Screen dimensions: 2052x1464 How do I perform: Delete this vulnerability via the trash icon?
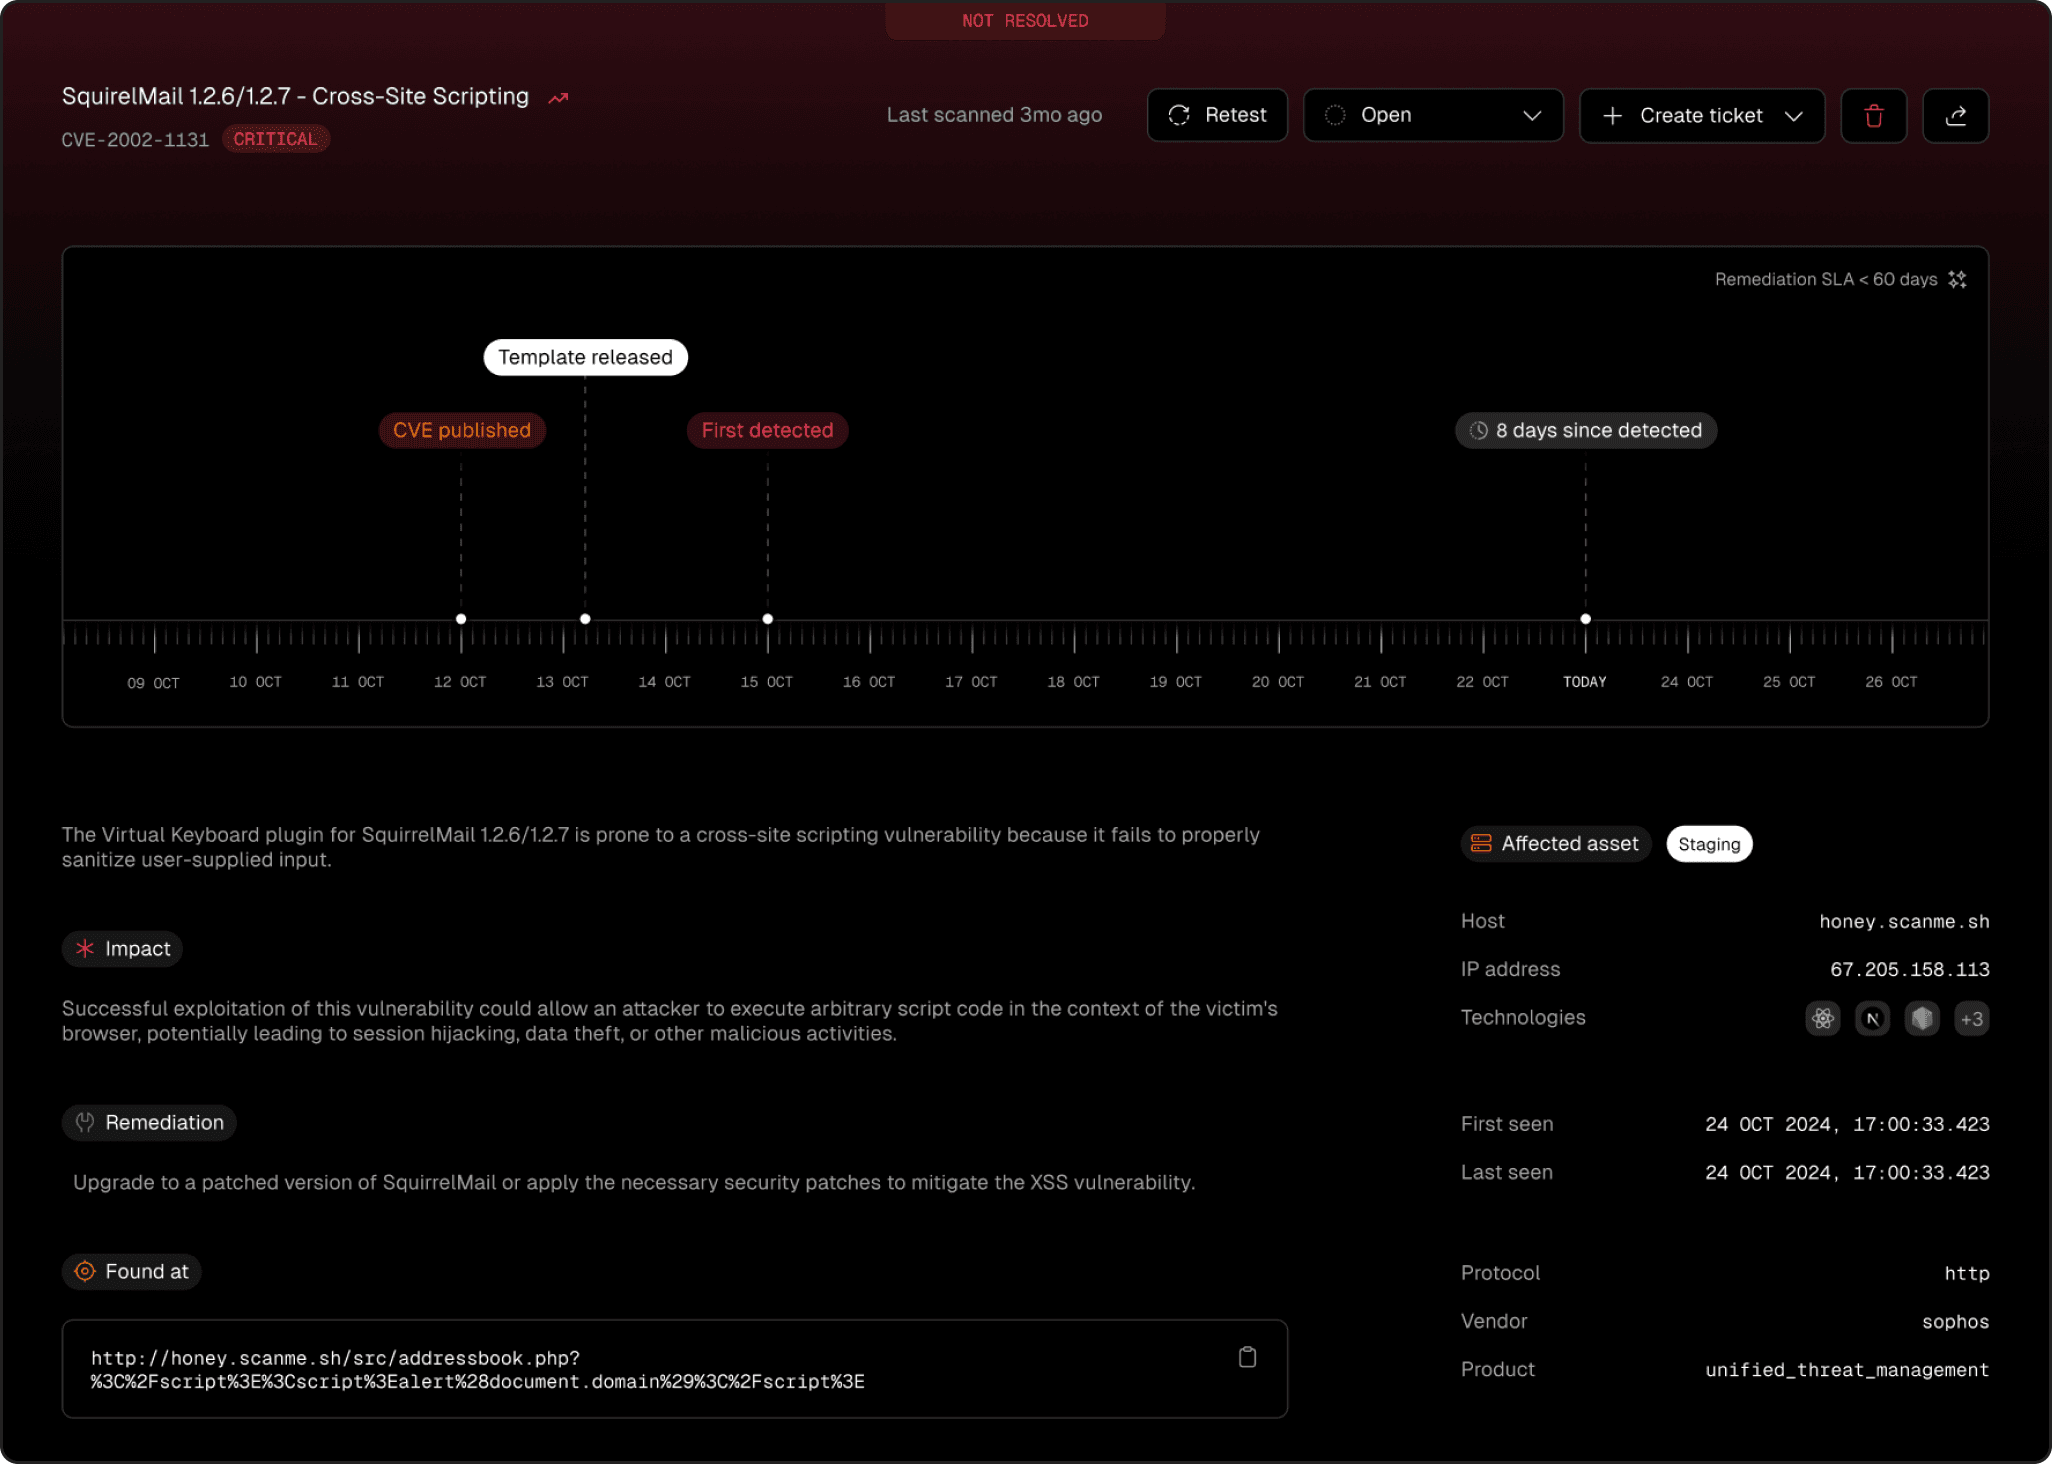tap(1873, 115)
